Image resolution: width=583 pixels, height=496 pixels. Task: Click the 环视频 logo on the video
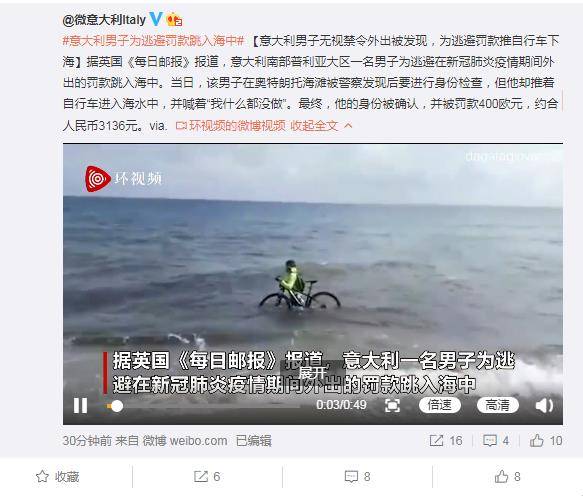[123, 179]
